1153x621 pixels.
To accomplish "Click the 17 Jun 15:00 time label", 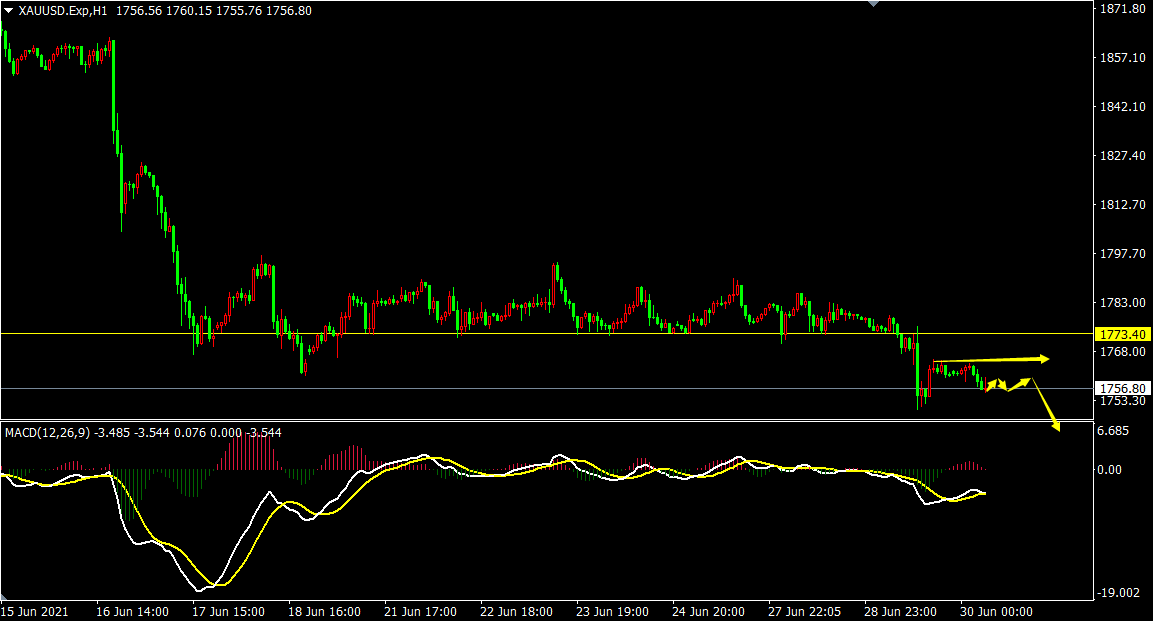I will tap(228, 611).
